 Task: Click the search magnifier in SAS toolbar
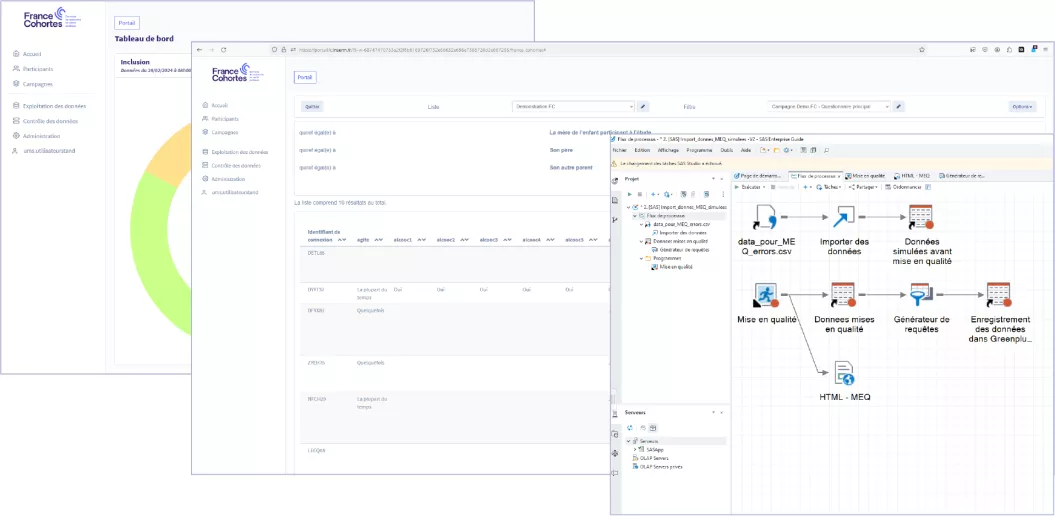[x=826, y=151]
